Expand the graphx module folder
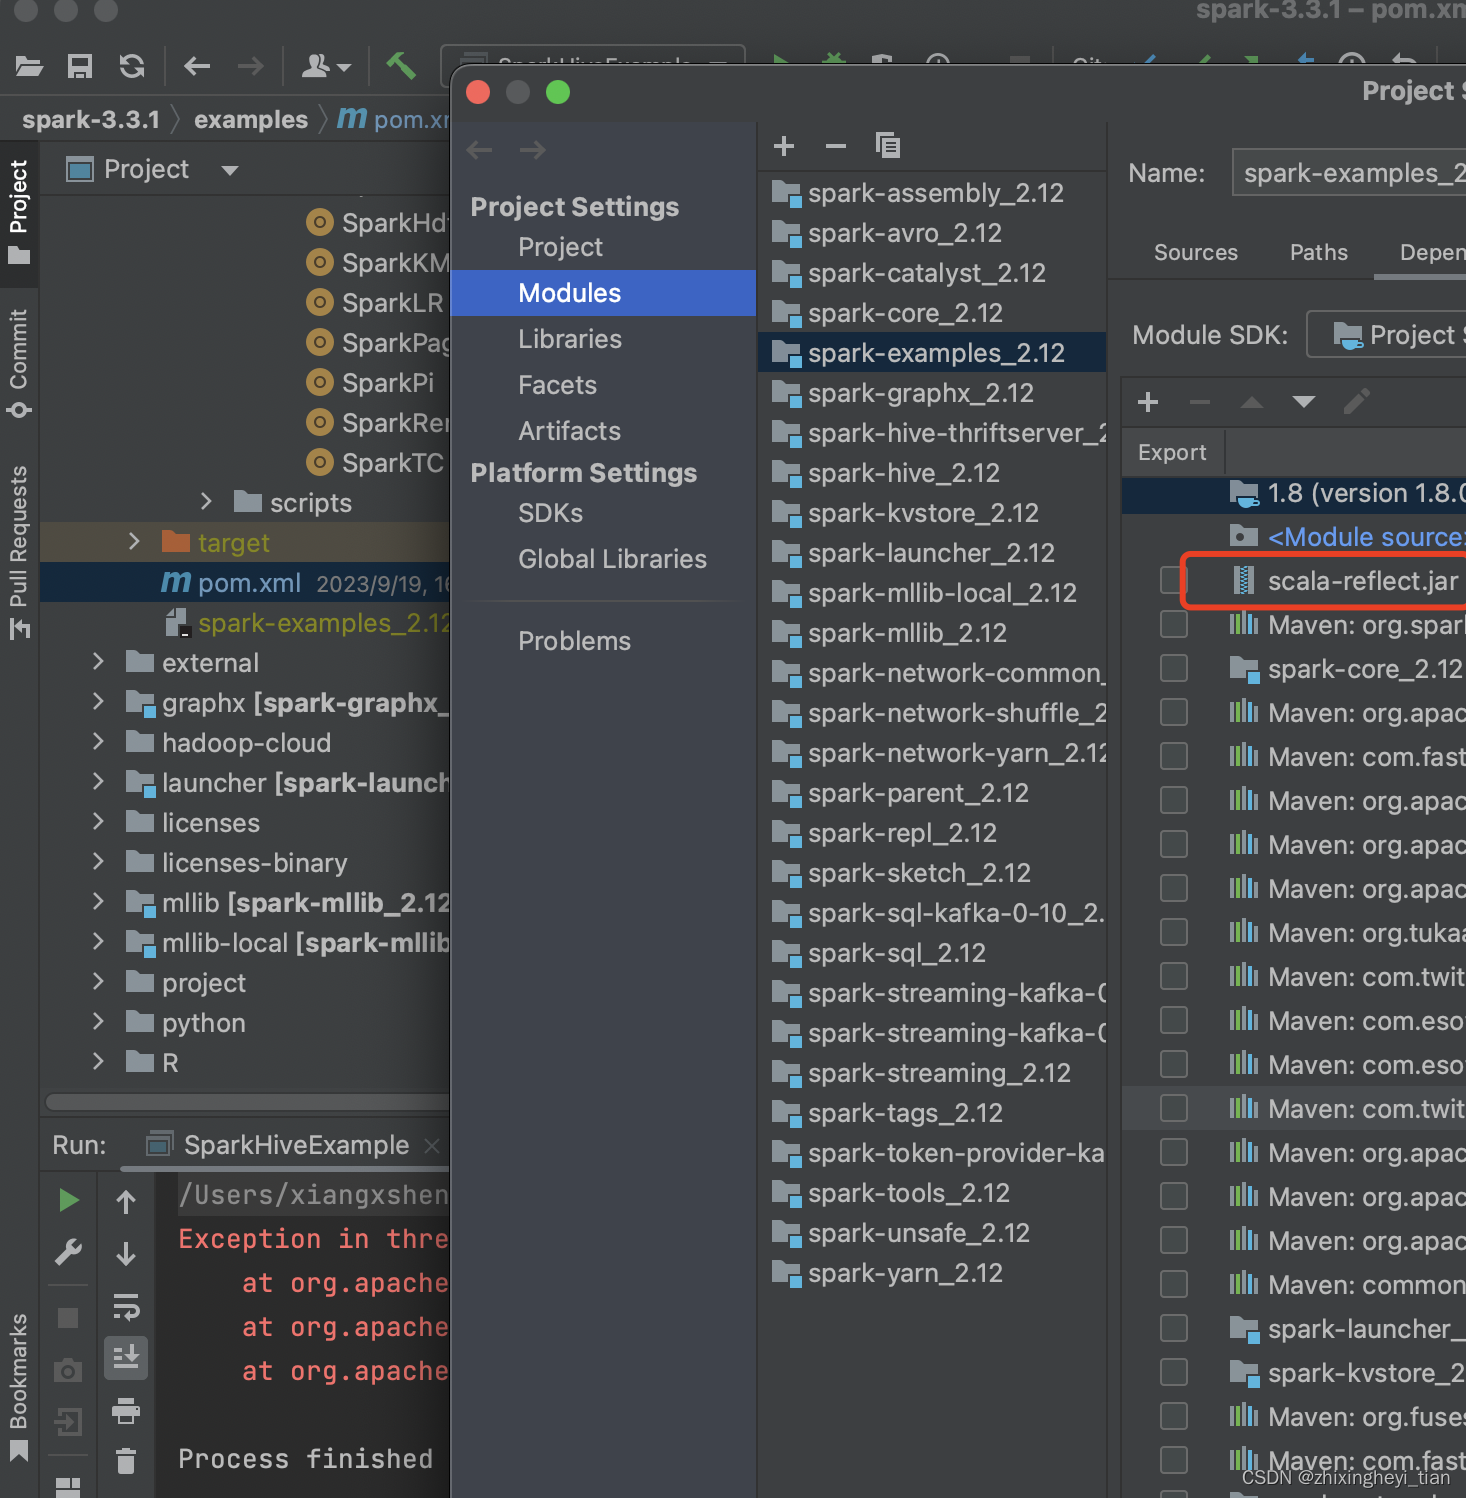The image size is (1466, 1498). coord(98,702)
